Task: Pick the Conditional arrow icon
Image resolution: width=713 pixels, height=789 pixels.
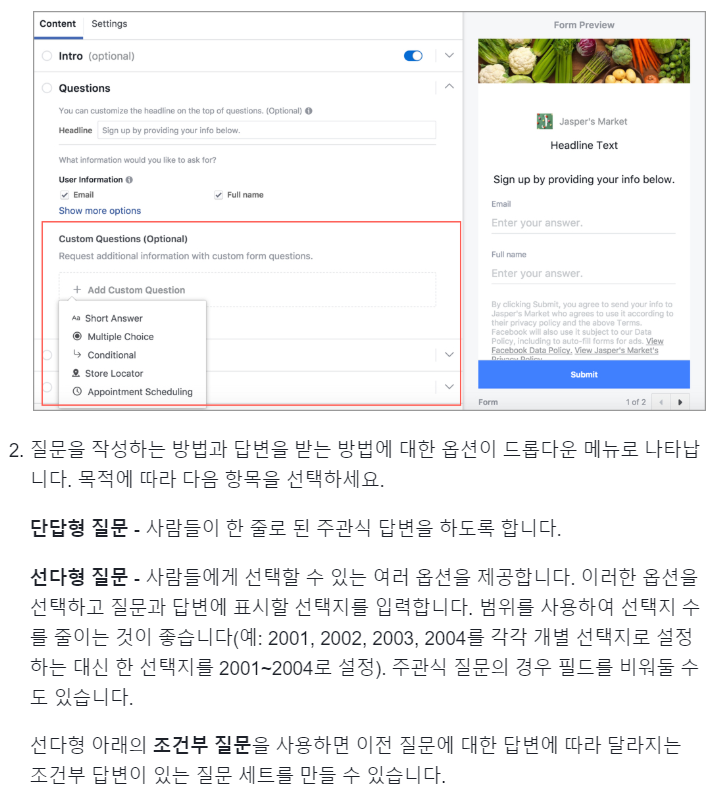Action: [77, 354]
